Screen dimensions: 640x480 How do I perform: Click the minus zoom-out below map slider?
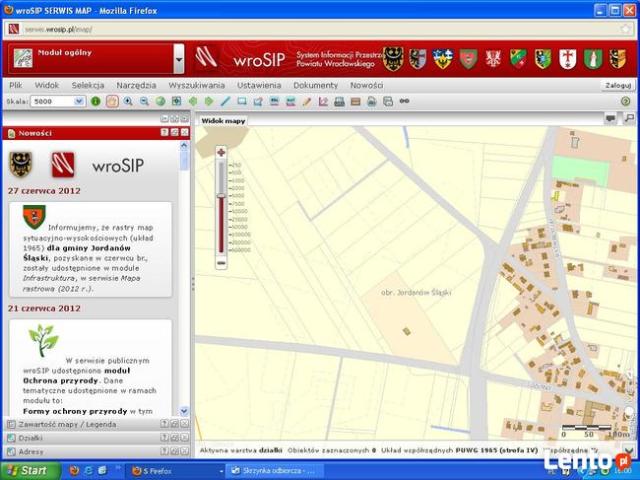point(221,262)
